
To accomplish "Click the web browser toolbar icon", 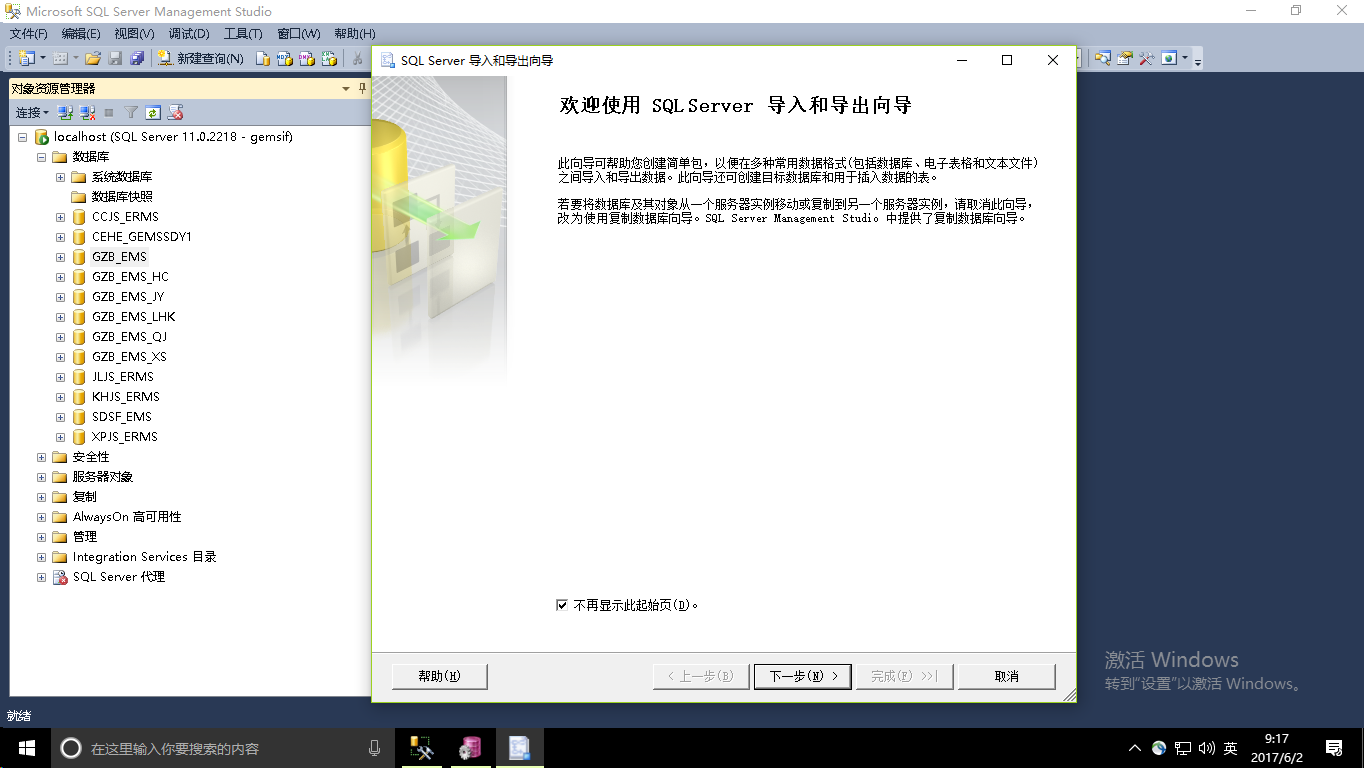I will 1168,58.
